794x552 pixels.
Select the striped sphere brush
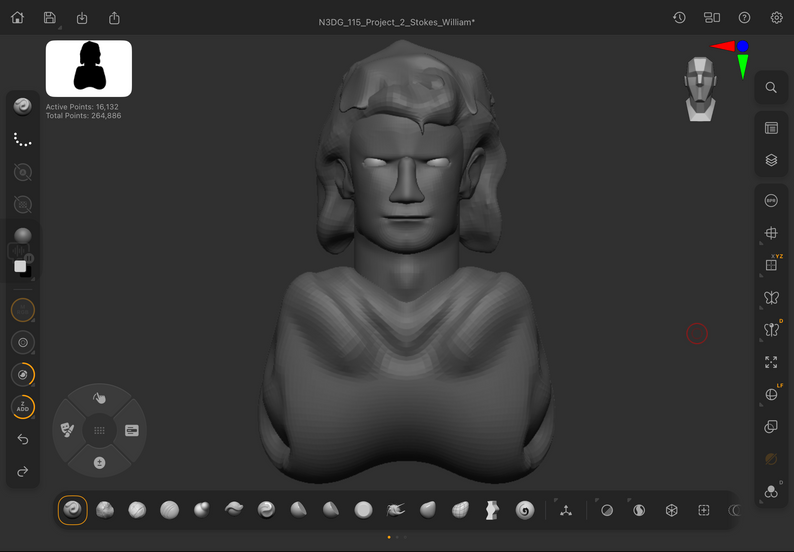(170, 510)
